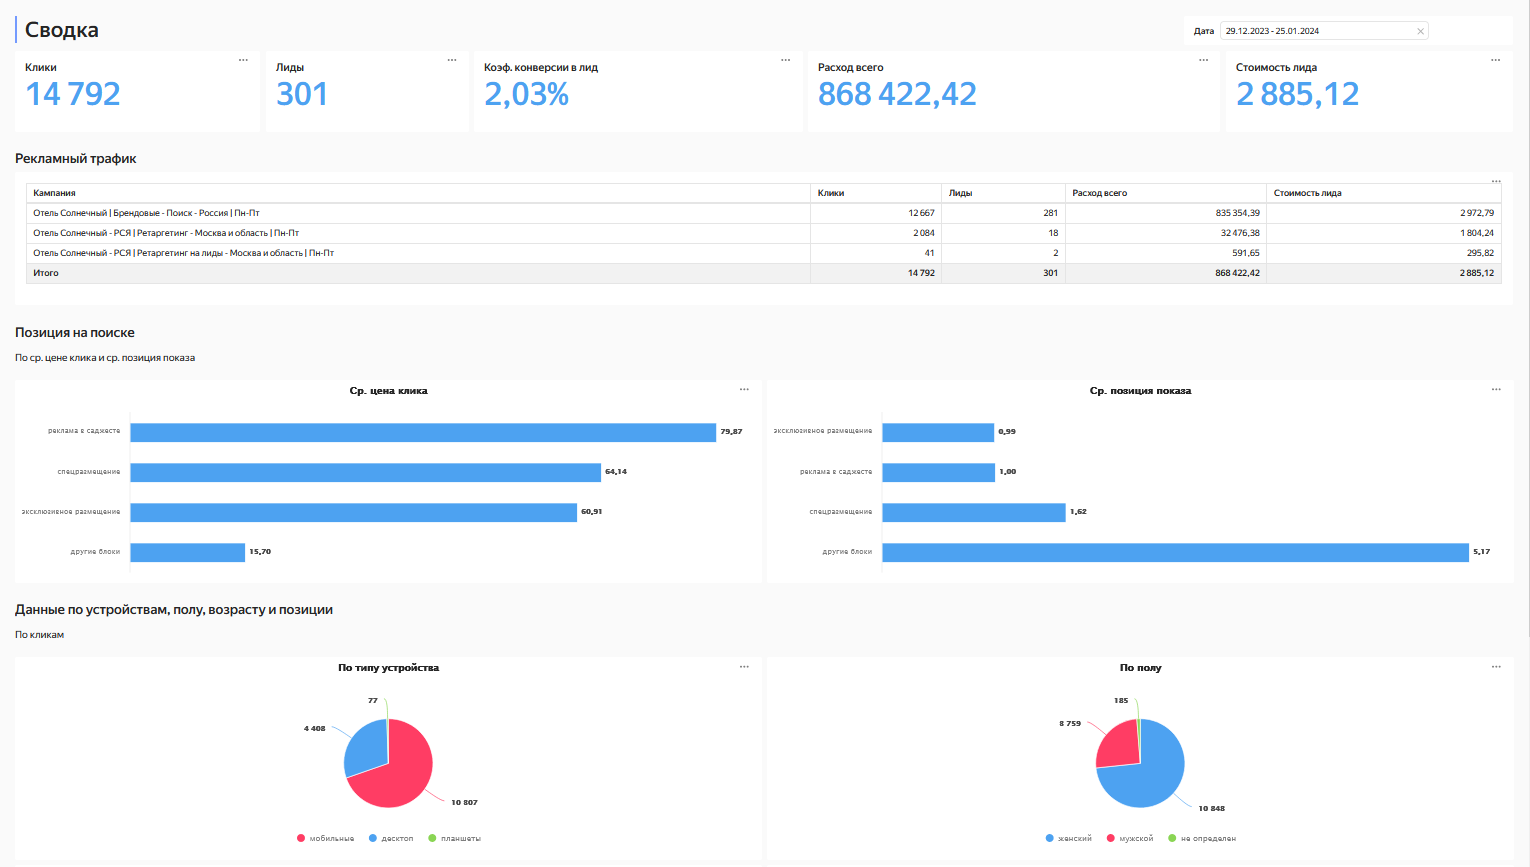Click the эксклюзивное размещение bar showing 60,91

(353, 512)
